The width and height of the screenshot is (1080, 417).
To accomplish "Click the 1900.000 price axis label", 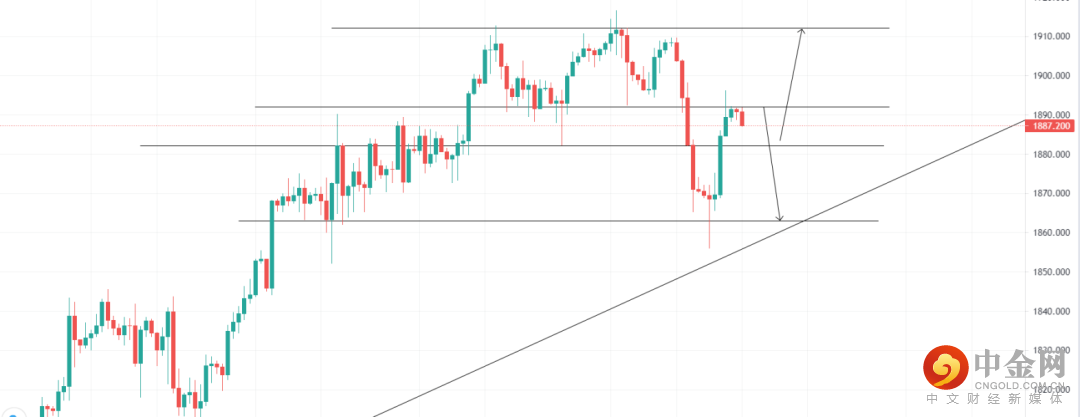I will 1054,76.
